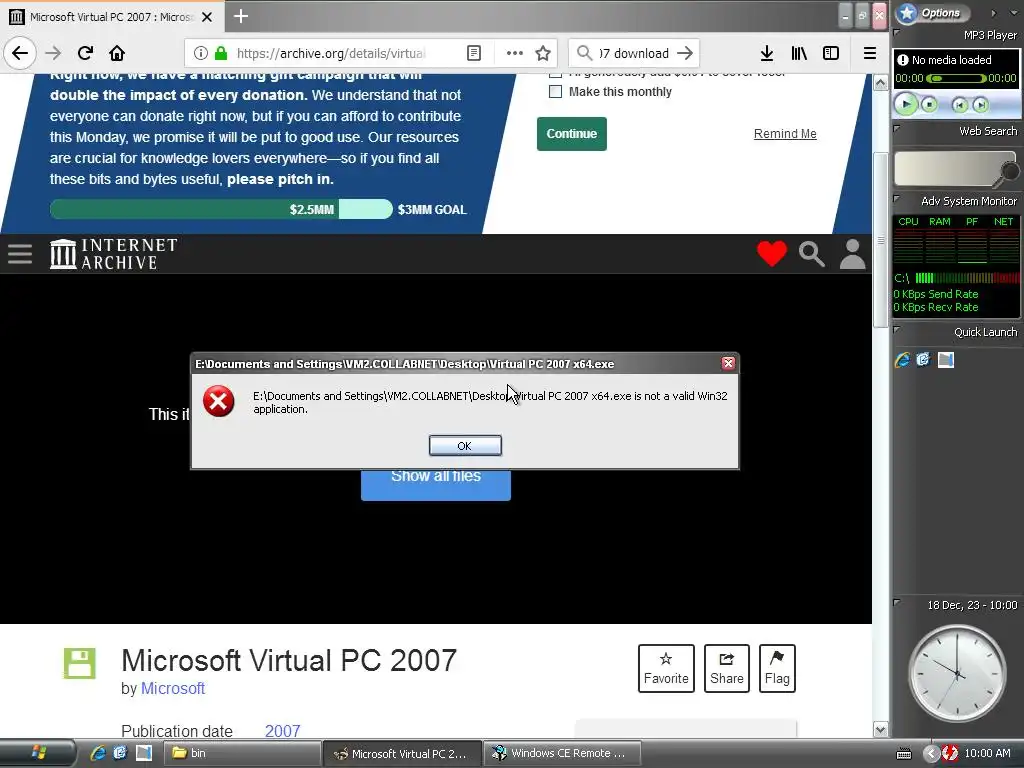This screenshot has width=1024, height=768.
Task: Click the archive.org URL address field
Action: tap(330, 53)
